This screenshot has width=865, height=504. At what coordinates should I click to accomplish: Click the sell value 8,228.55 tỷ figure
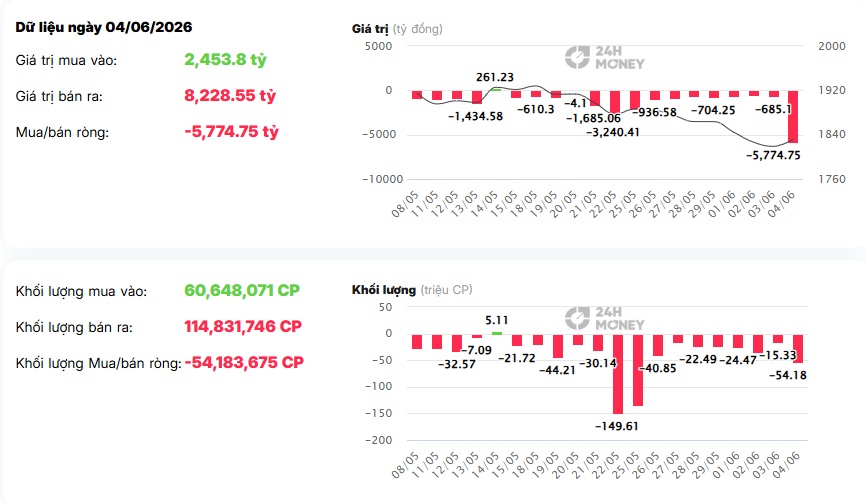click(x=229, y=95)
